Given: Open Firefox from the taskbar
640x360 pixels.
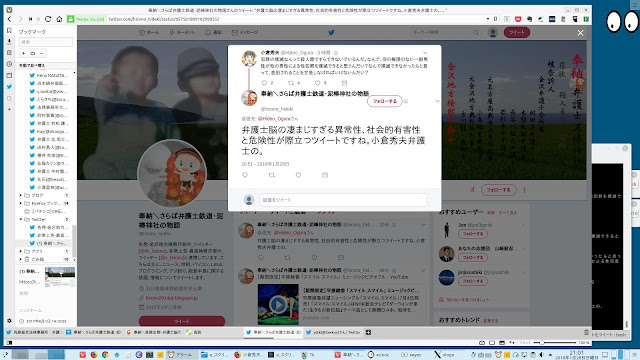Looking at the screenshot, I should tap(93, 355).
